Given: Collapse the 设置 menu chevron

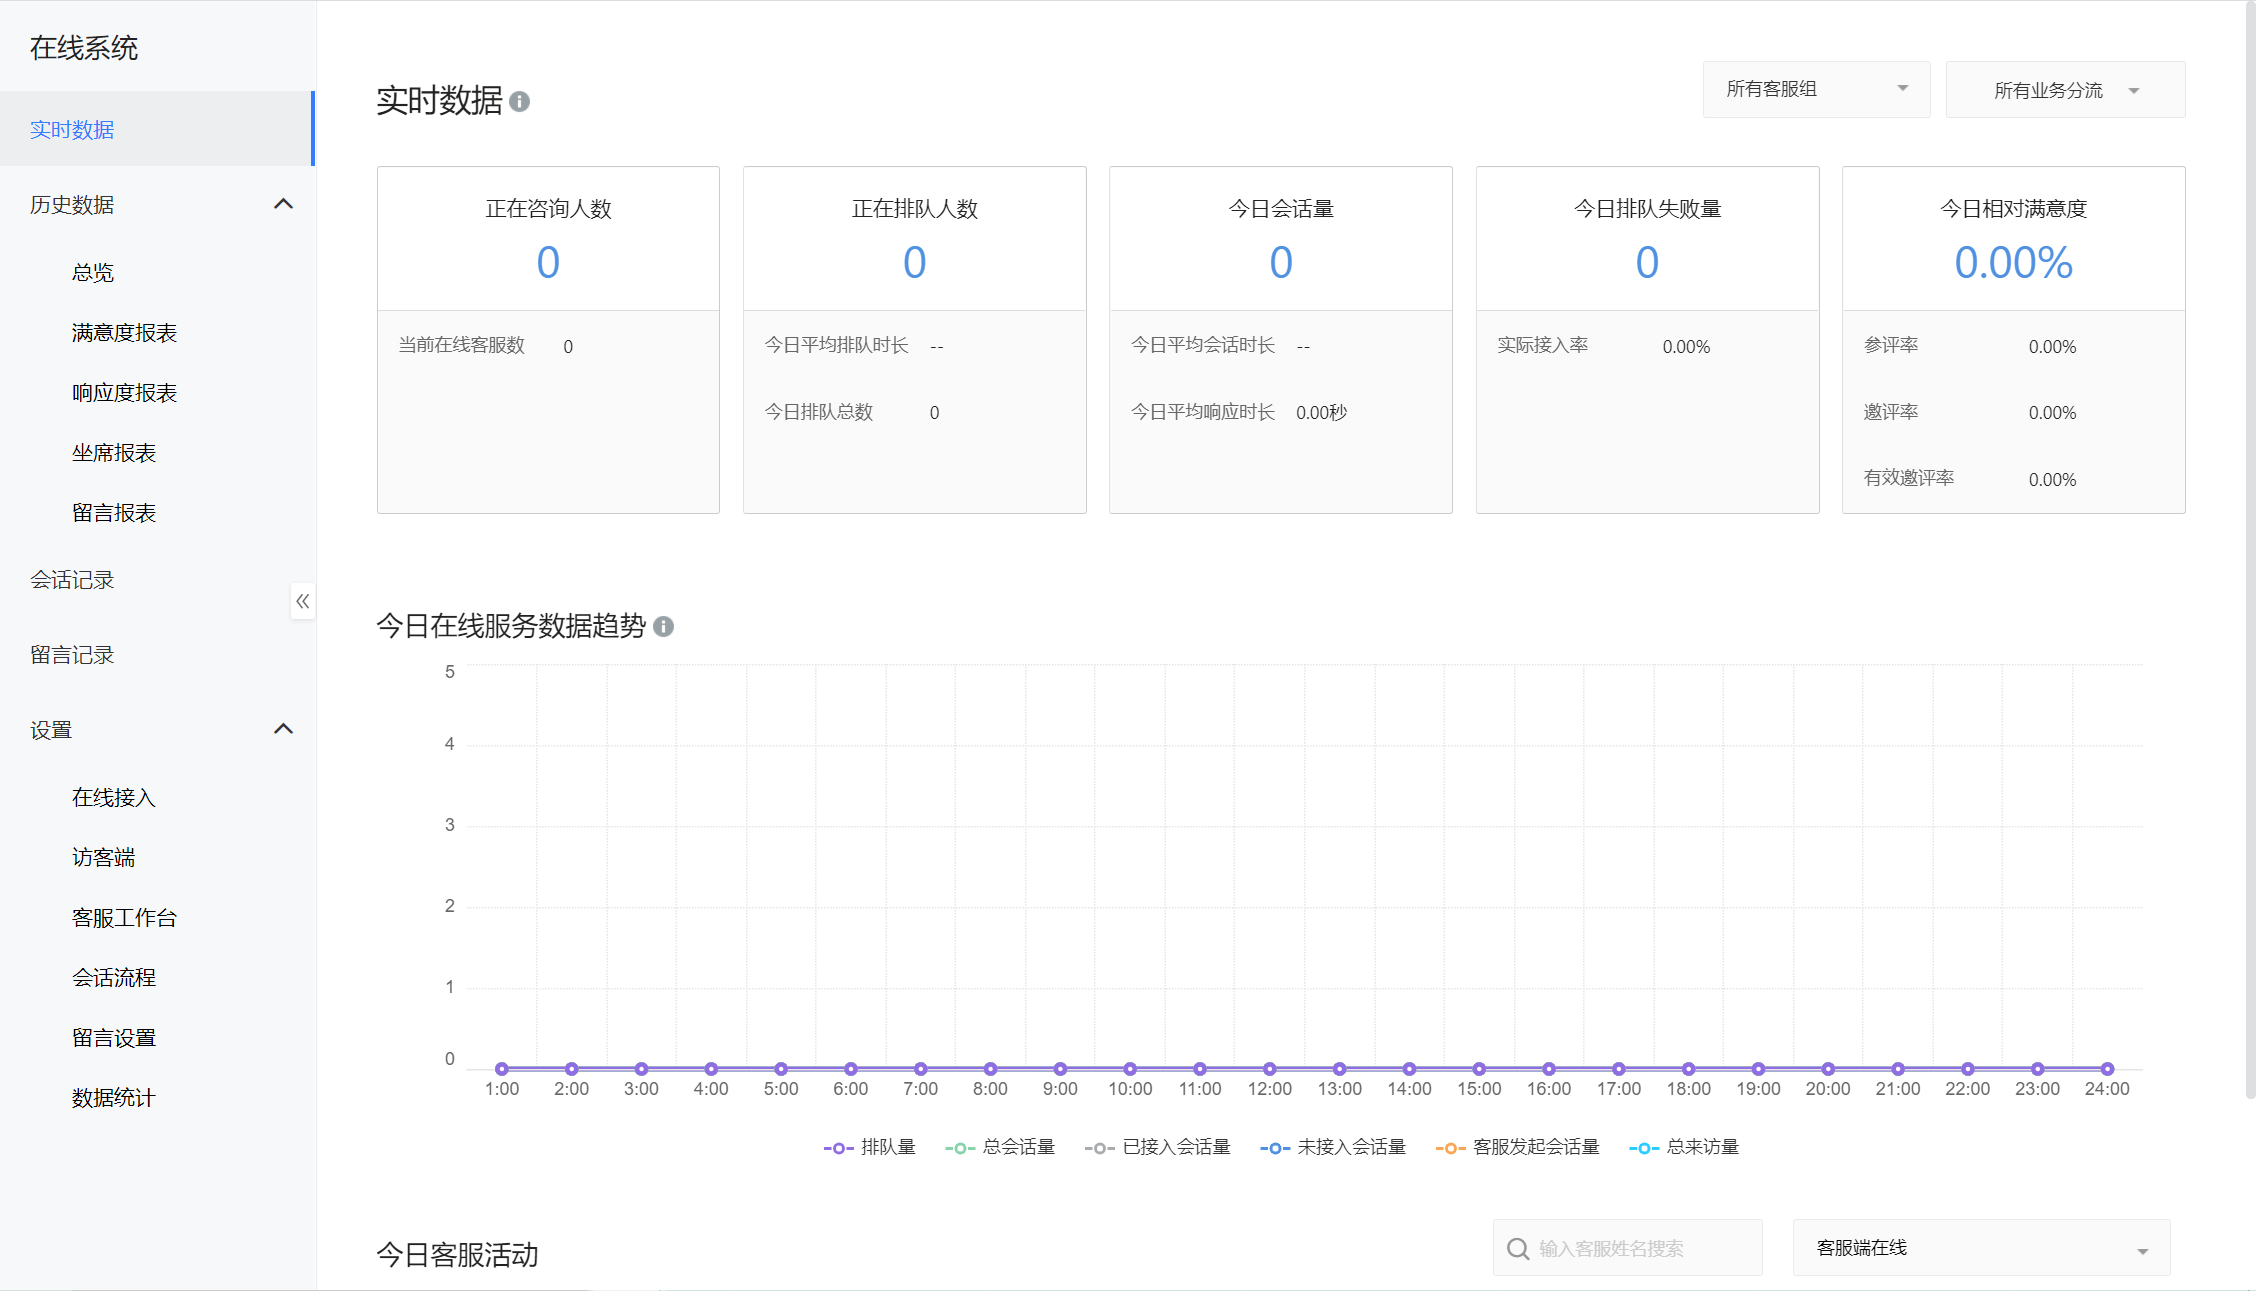Looking at the screenshot, I should [x=283, y=729].
